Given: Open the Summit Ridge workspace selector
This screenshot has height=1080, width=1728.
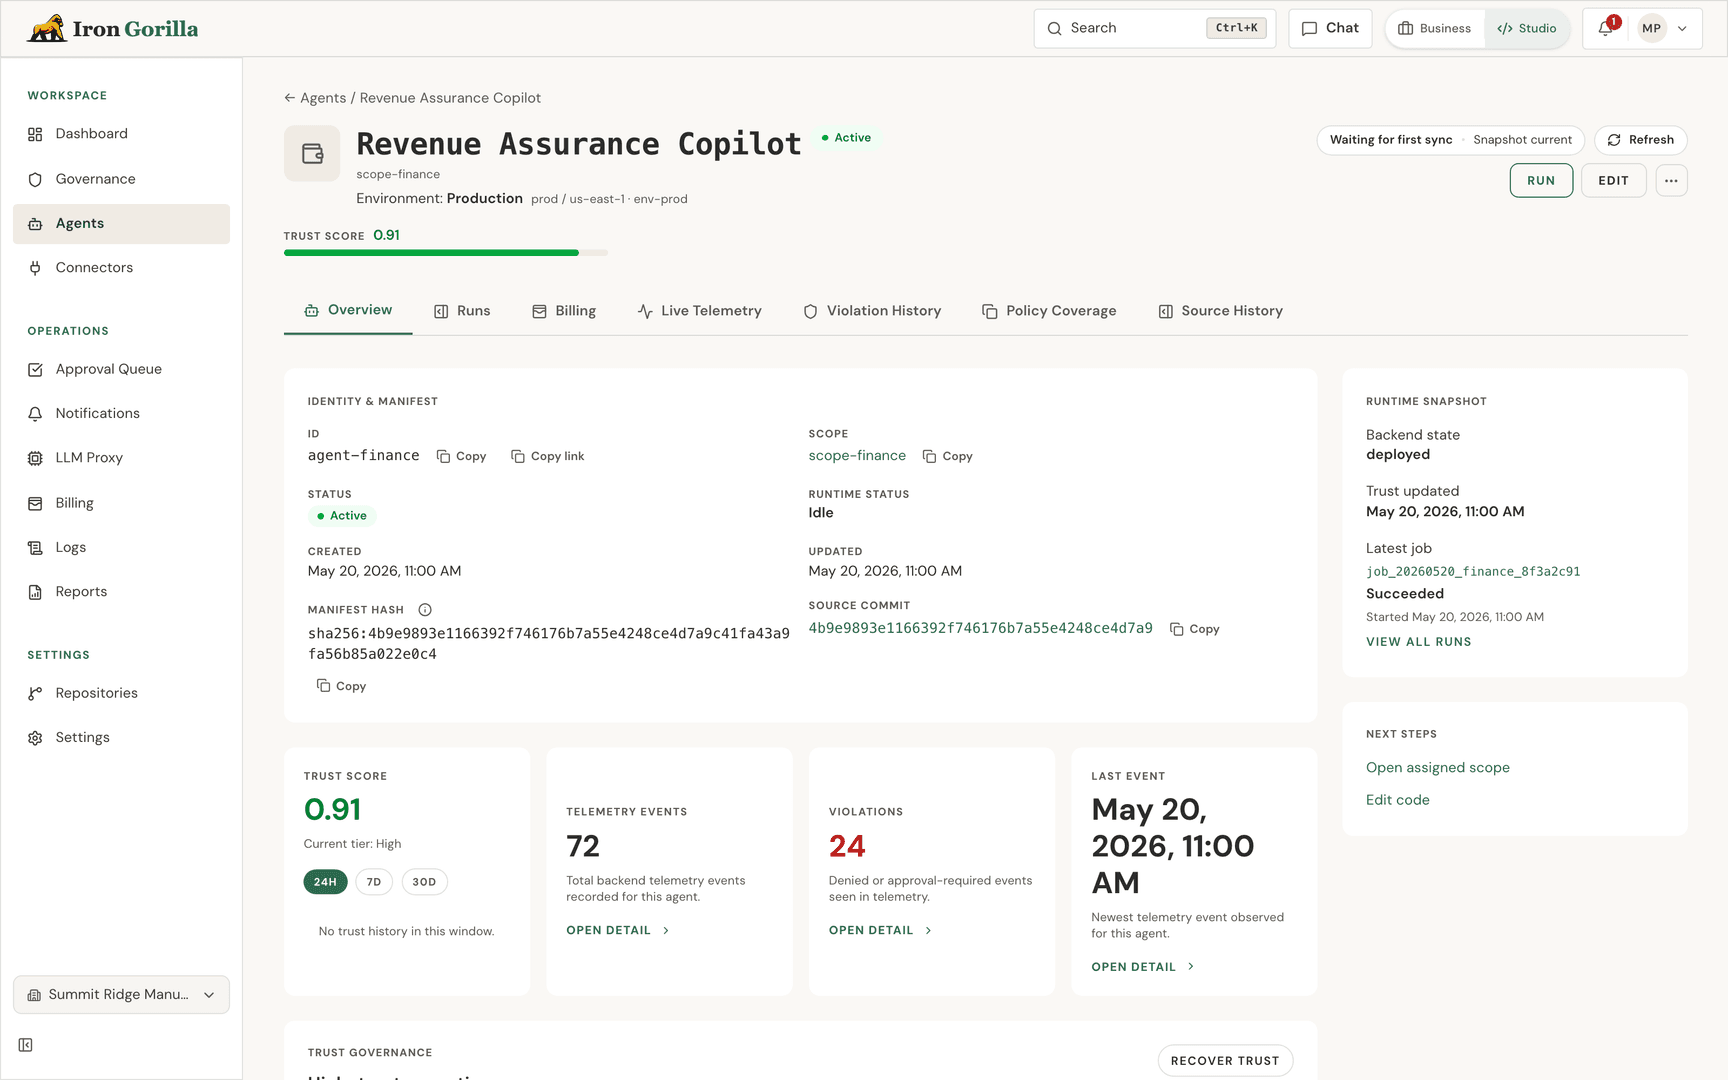Looking at the screenshot, I should point(121,995).
